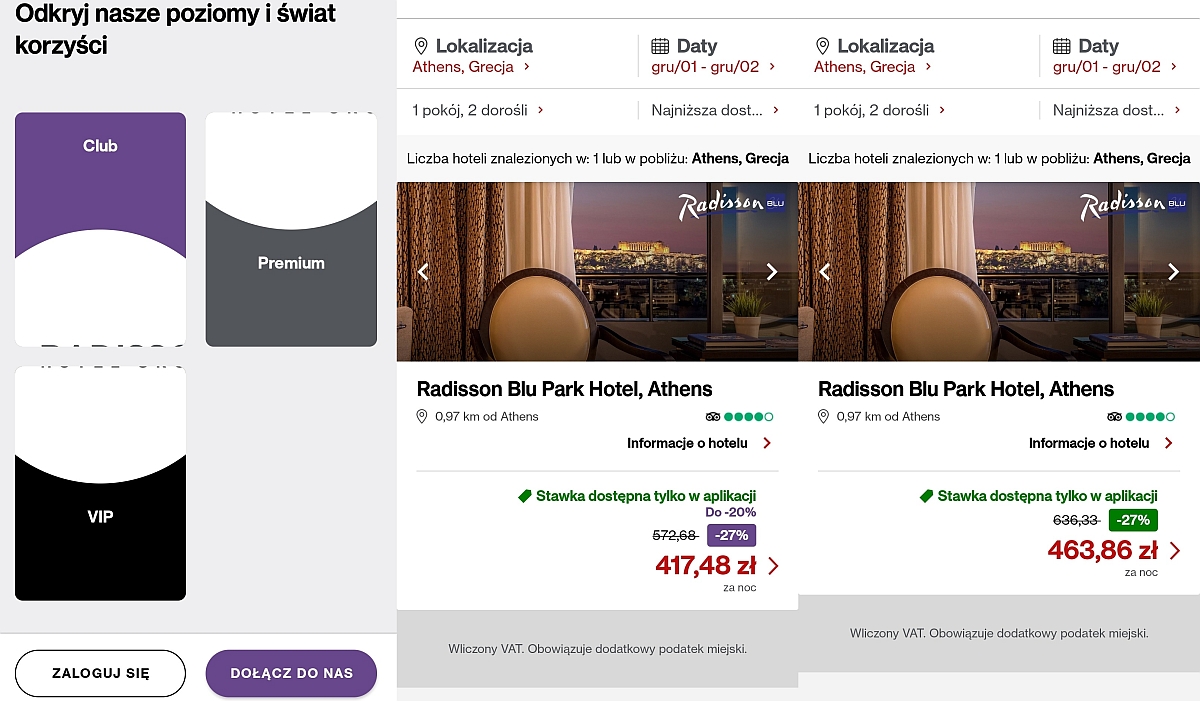Click the calendar icon beside Daty in middle panel

coord(660,46)
